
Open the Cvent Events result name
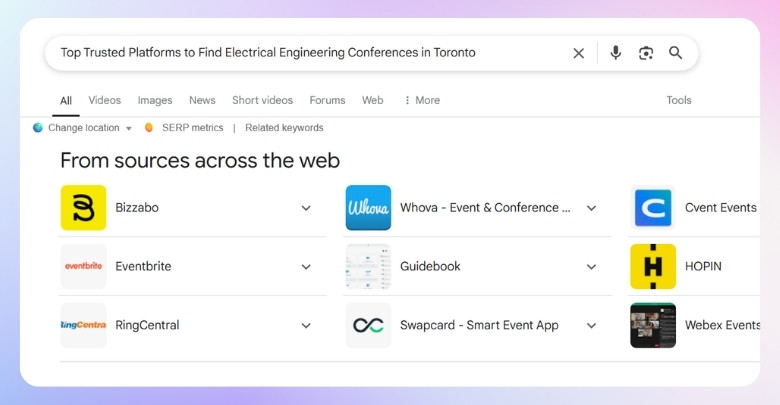coord(721,207)
